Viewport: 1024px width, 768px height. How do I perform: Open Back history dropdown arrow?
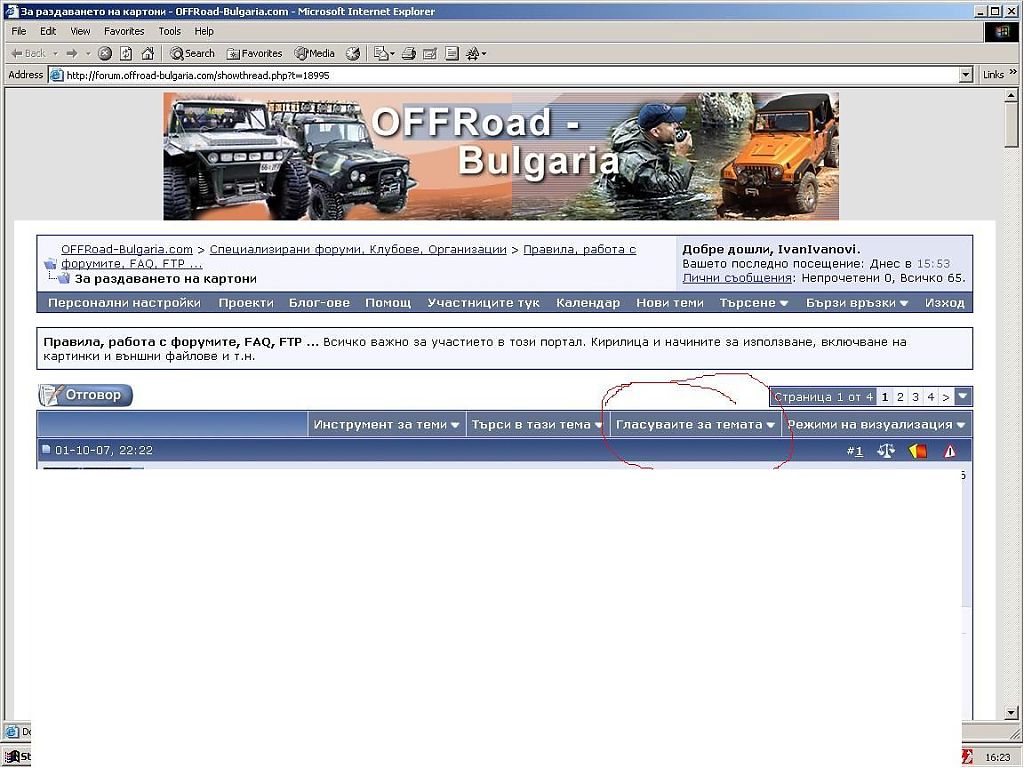[56, 54]
